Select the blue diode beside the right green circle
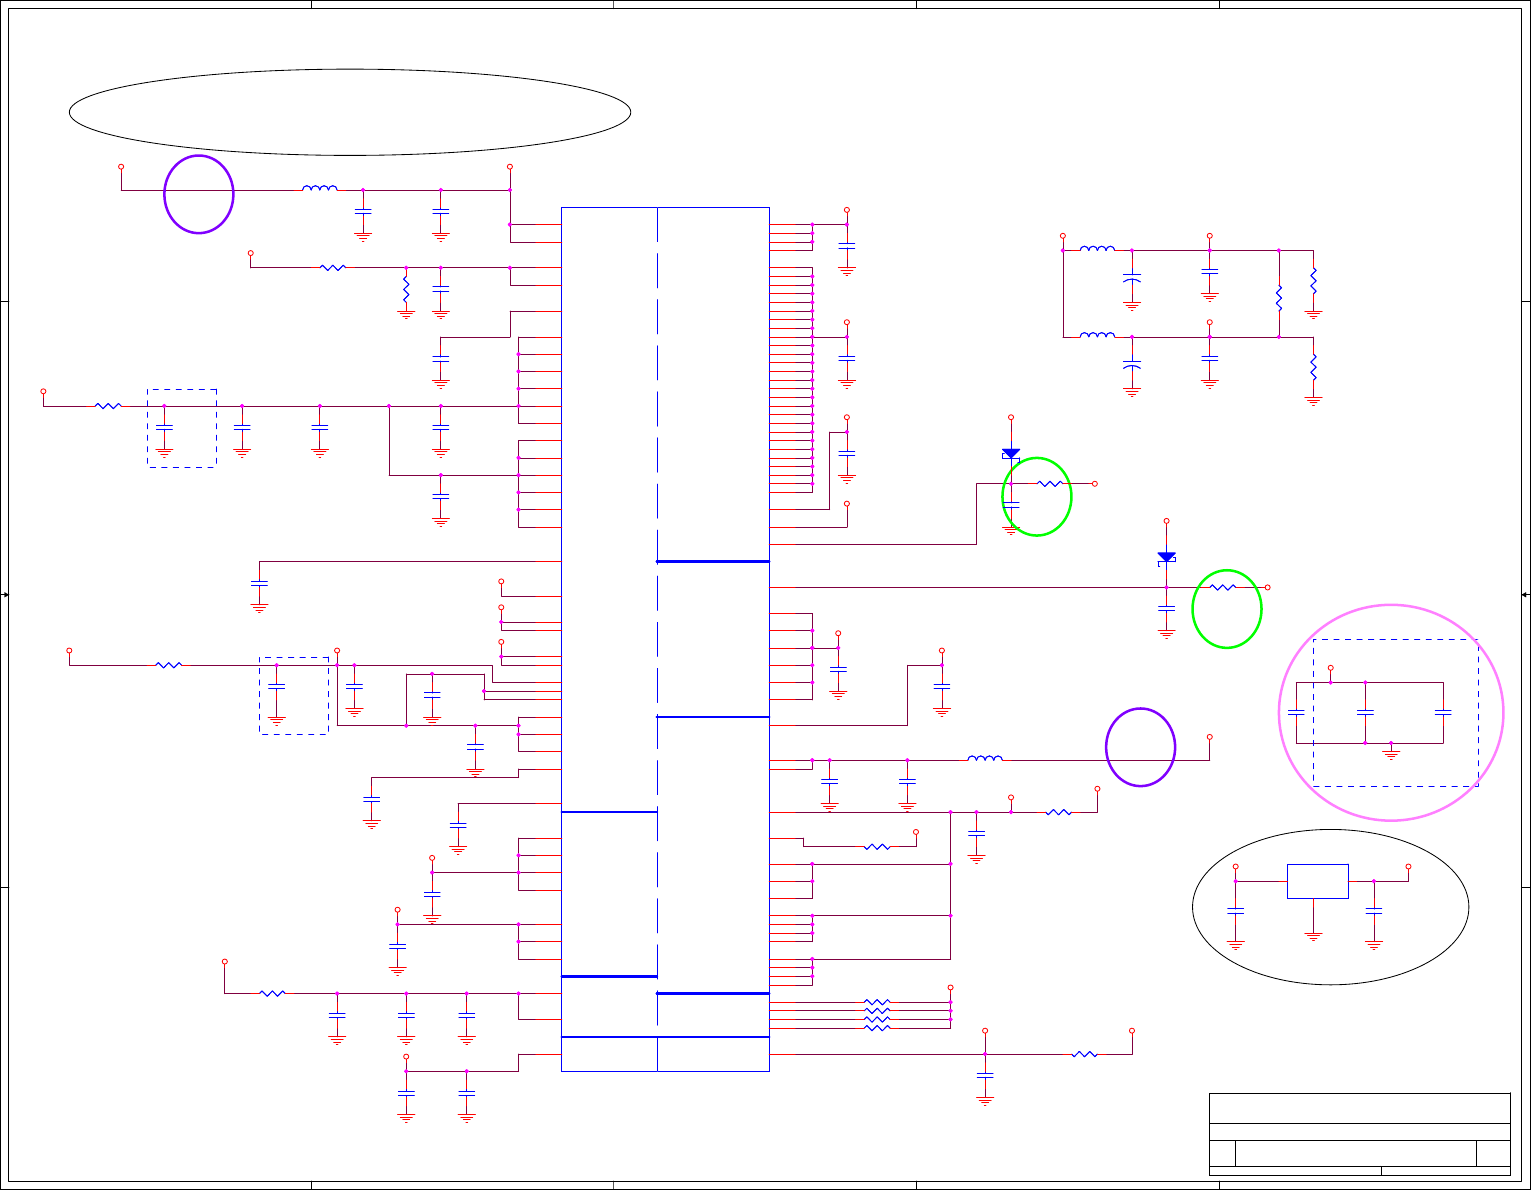 [x=1166, y=557]
